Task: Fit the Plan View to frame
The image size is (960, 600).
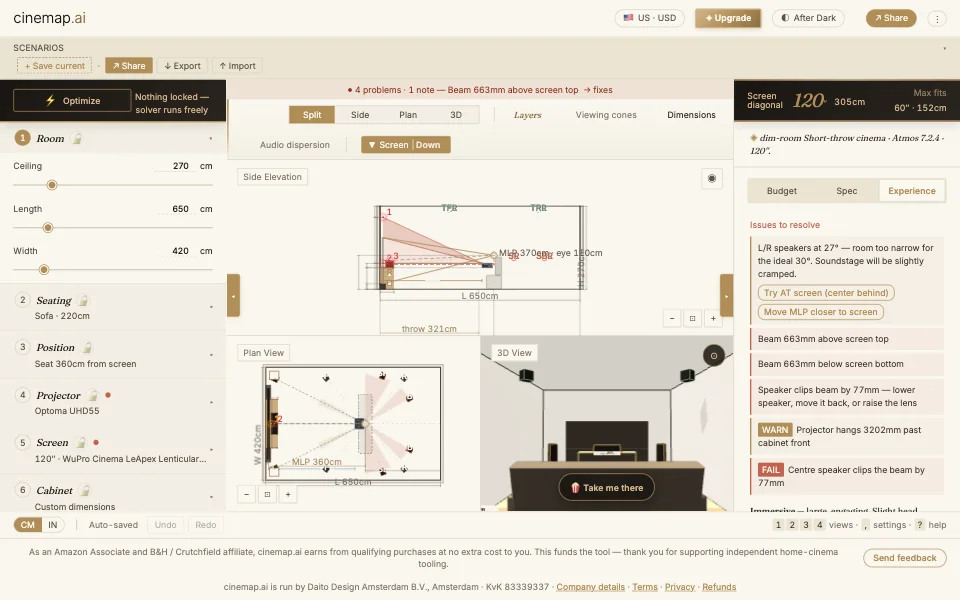Action: click(x=268, y=494)
